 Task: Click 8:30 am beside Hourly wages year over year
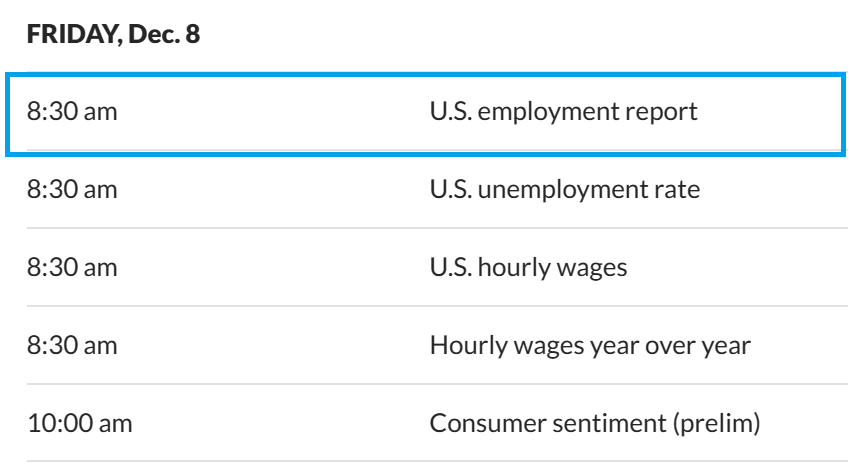71,345
